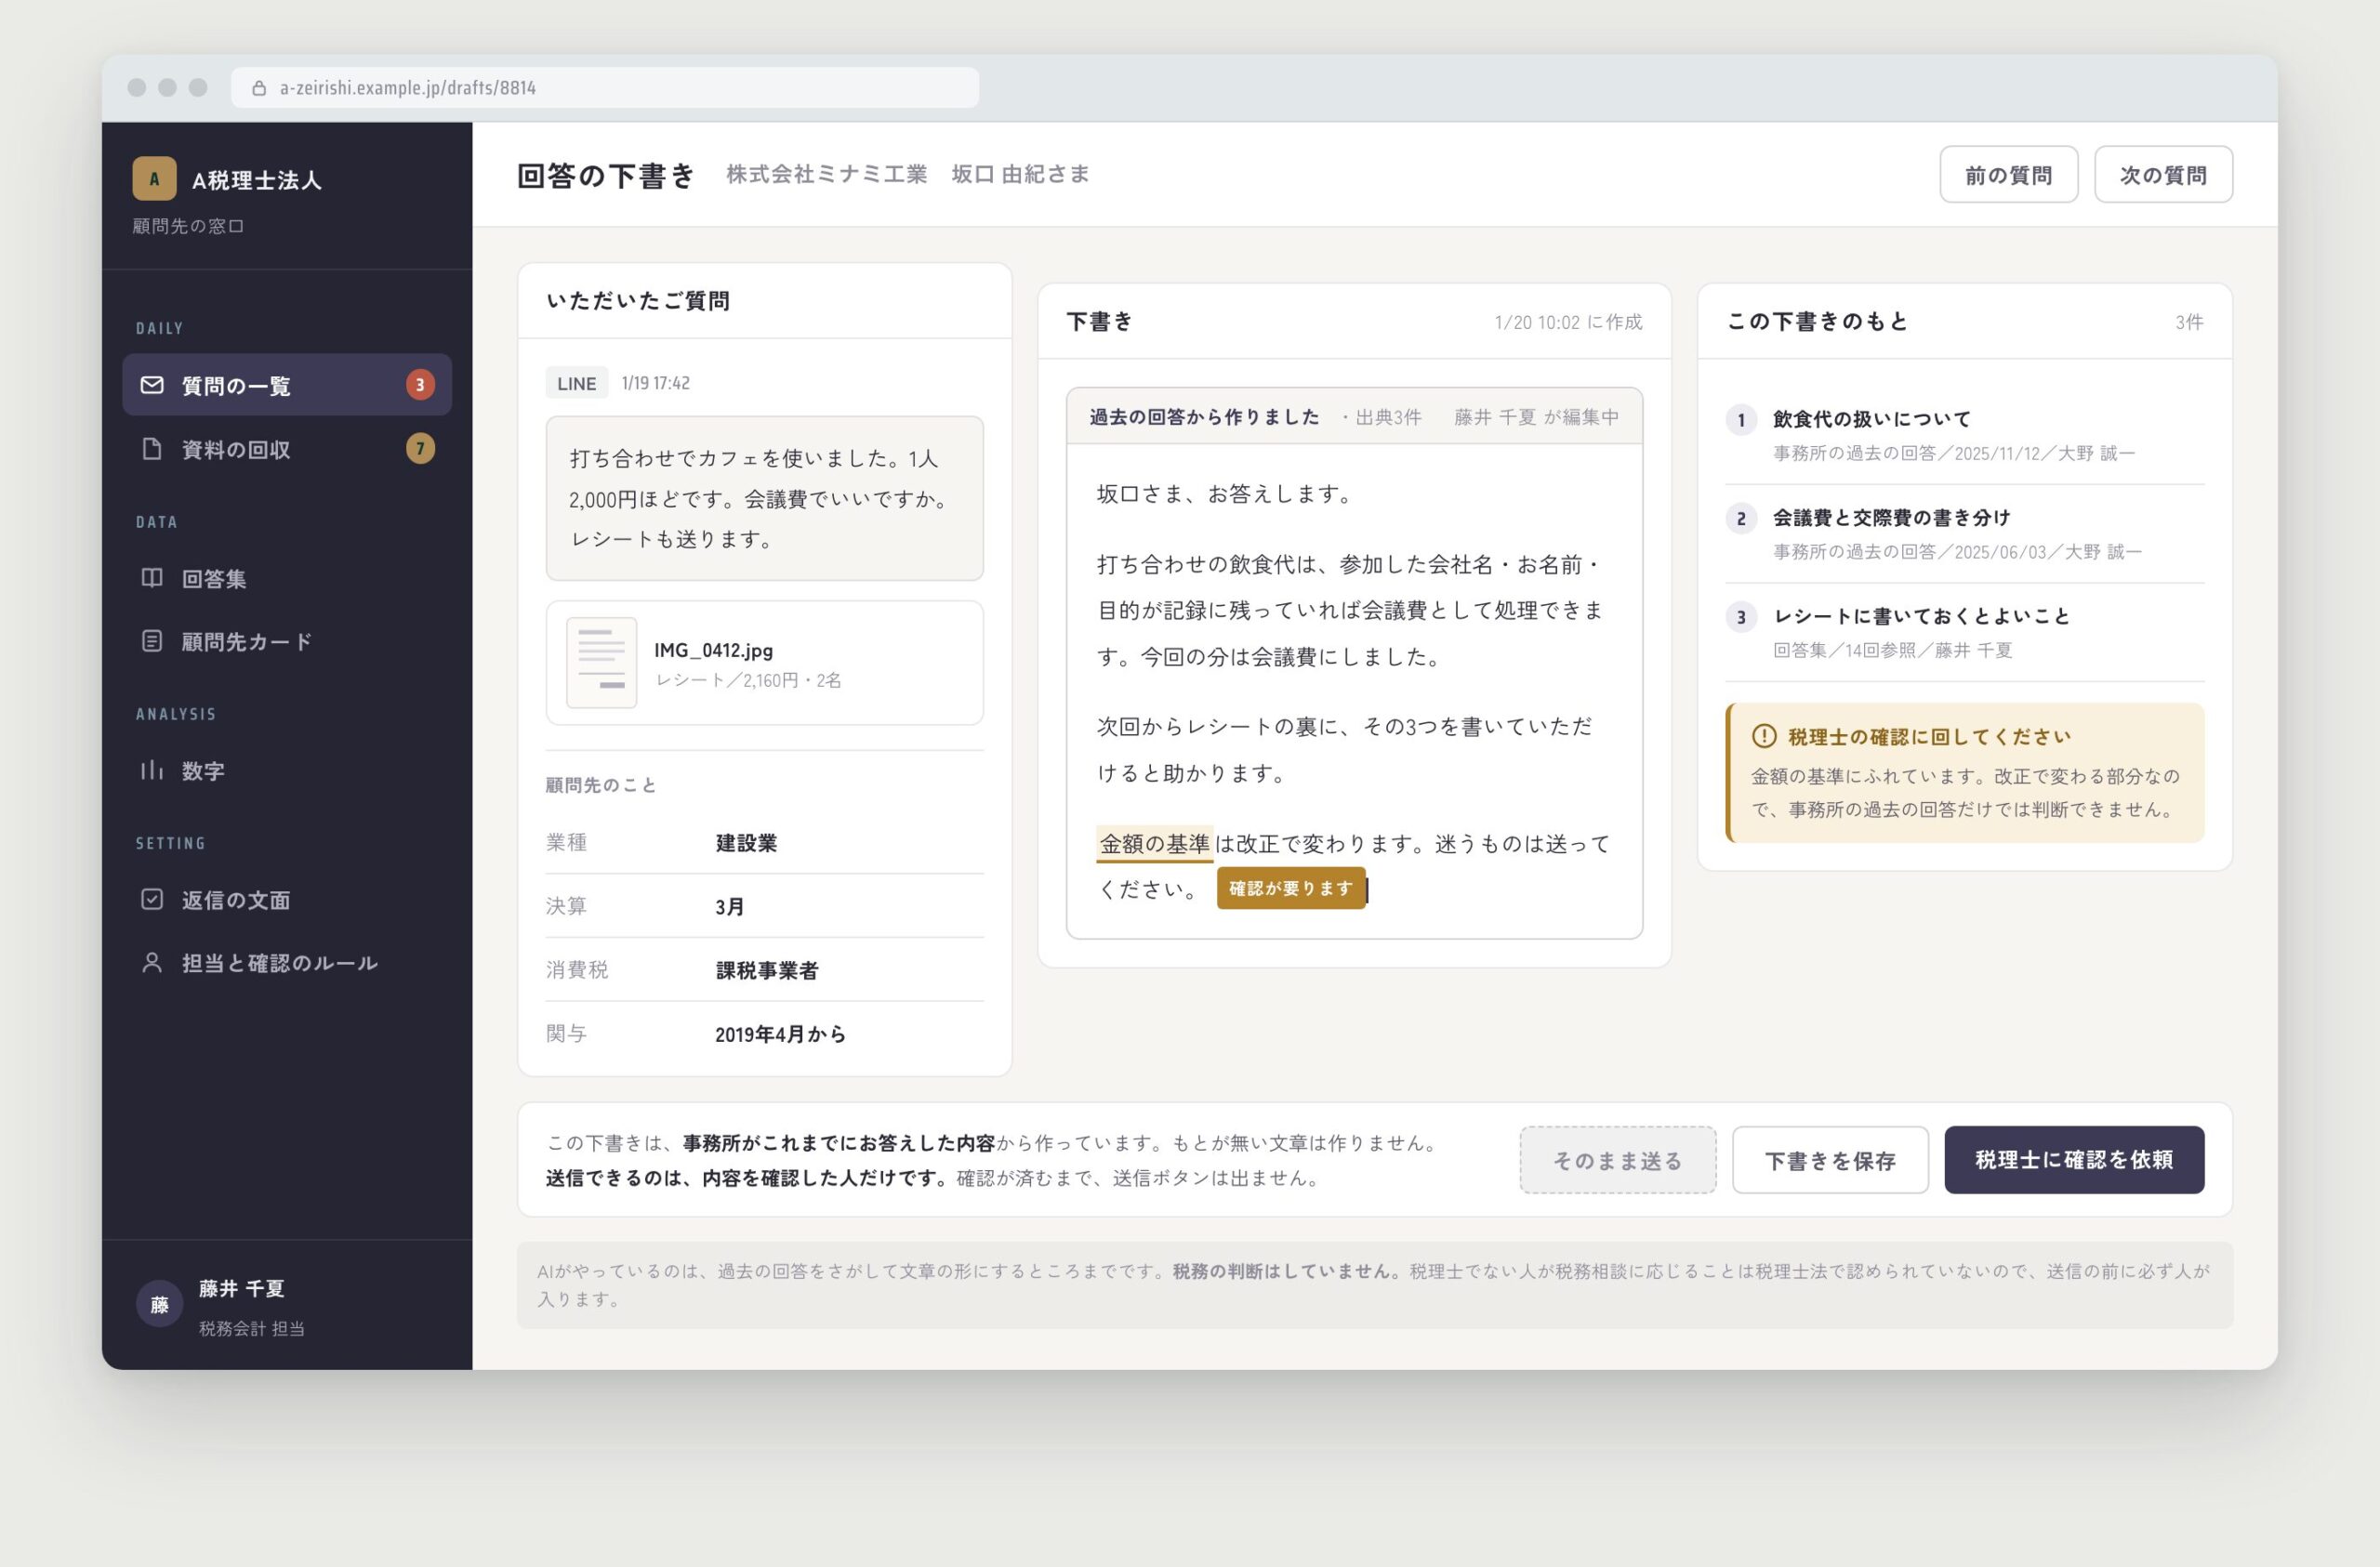Click the lock icon in address bar
The width and height of the screenshot is (2380, 1567).
click(x=259, y=88)
